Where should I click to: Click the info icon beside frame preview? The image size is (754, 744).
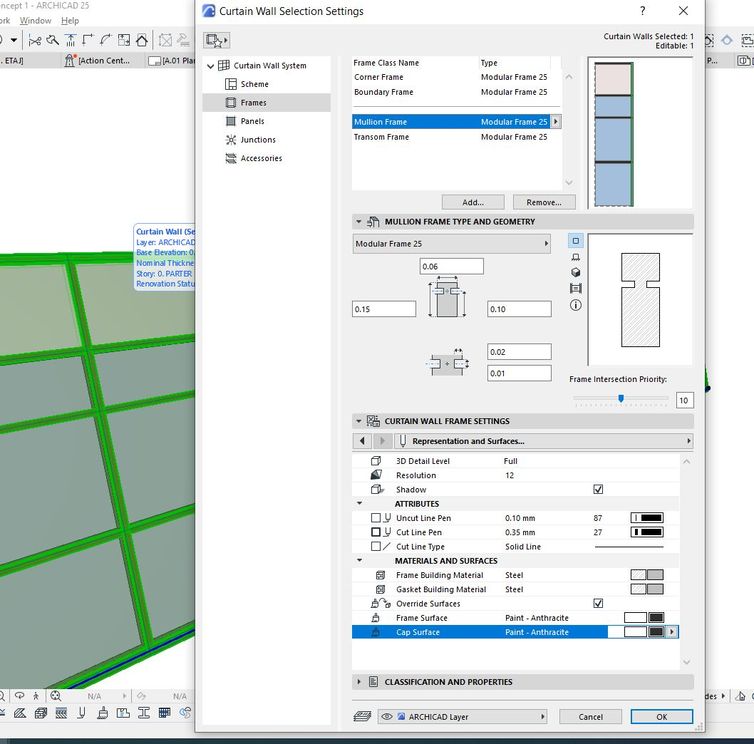[x=575, y=305]
